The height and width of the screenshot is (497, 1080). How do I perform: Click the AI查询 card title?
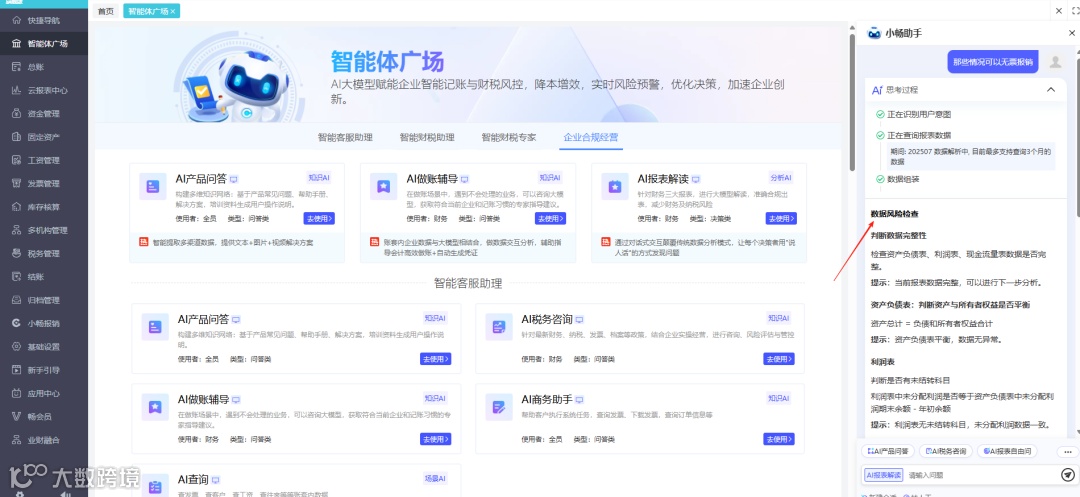coord(193,480)
